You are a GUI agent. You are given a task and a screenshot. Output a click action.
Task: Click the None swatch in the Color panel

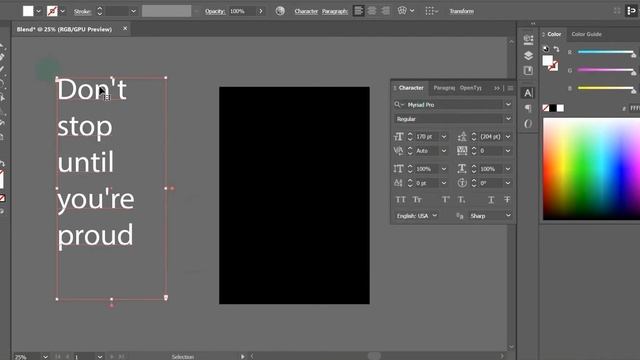point(546,108)
